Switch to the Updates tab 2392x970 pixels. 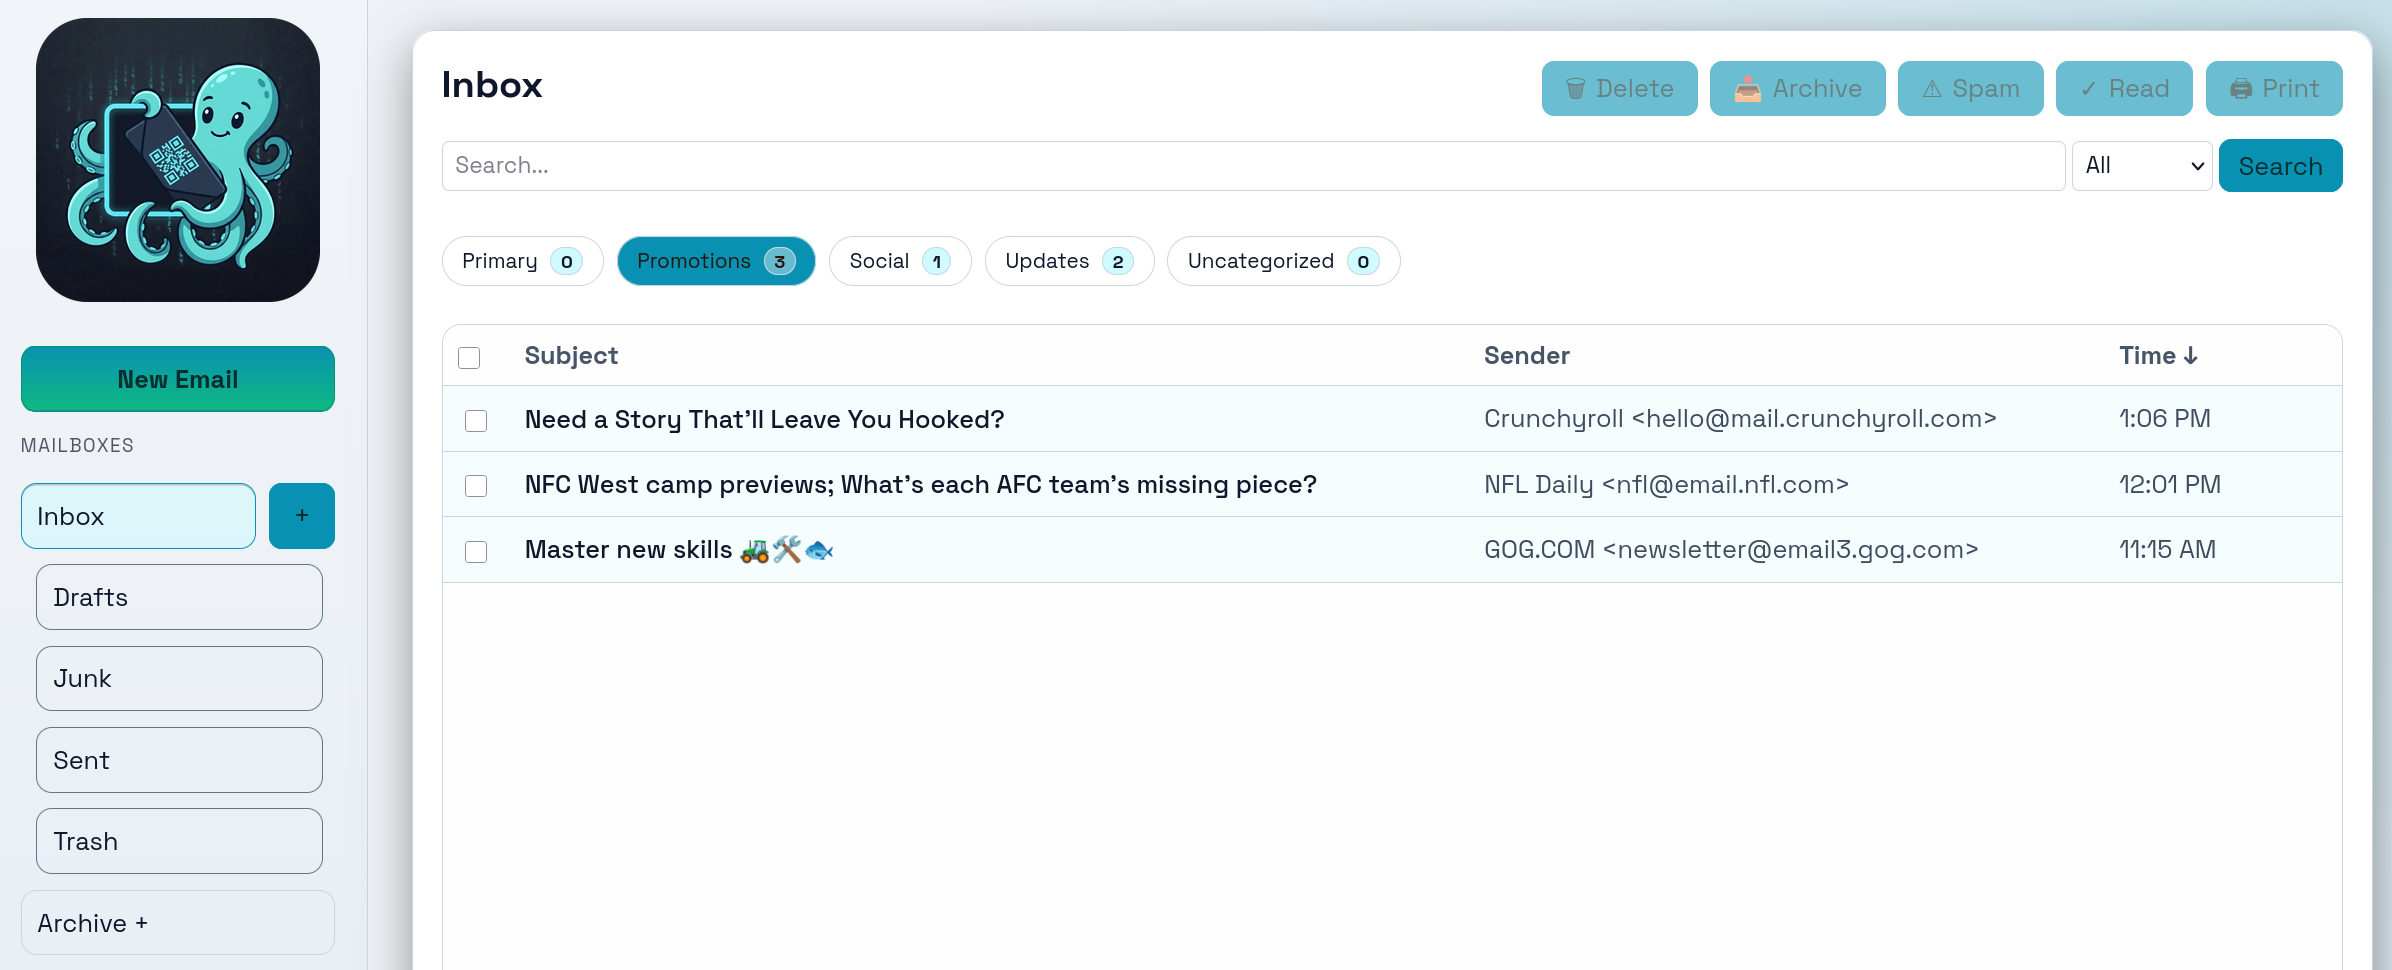pyautogui.click(x=1069, y=261)
